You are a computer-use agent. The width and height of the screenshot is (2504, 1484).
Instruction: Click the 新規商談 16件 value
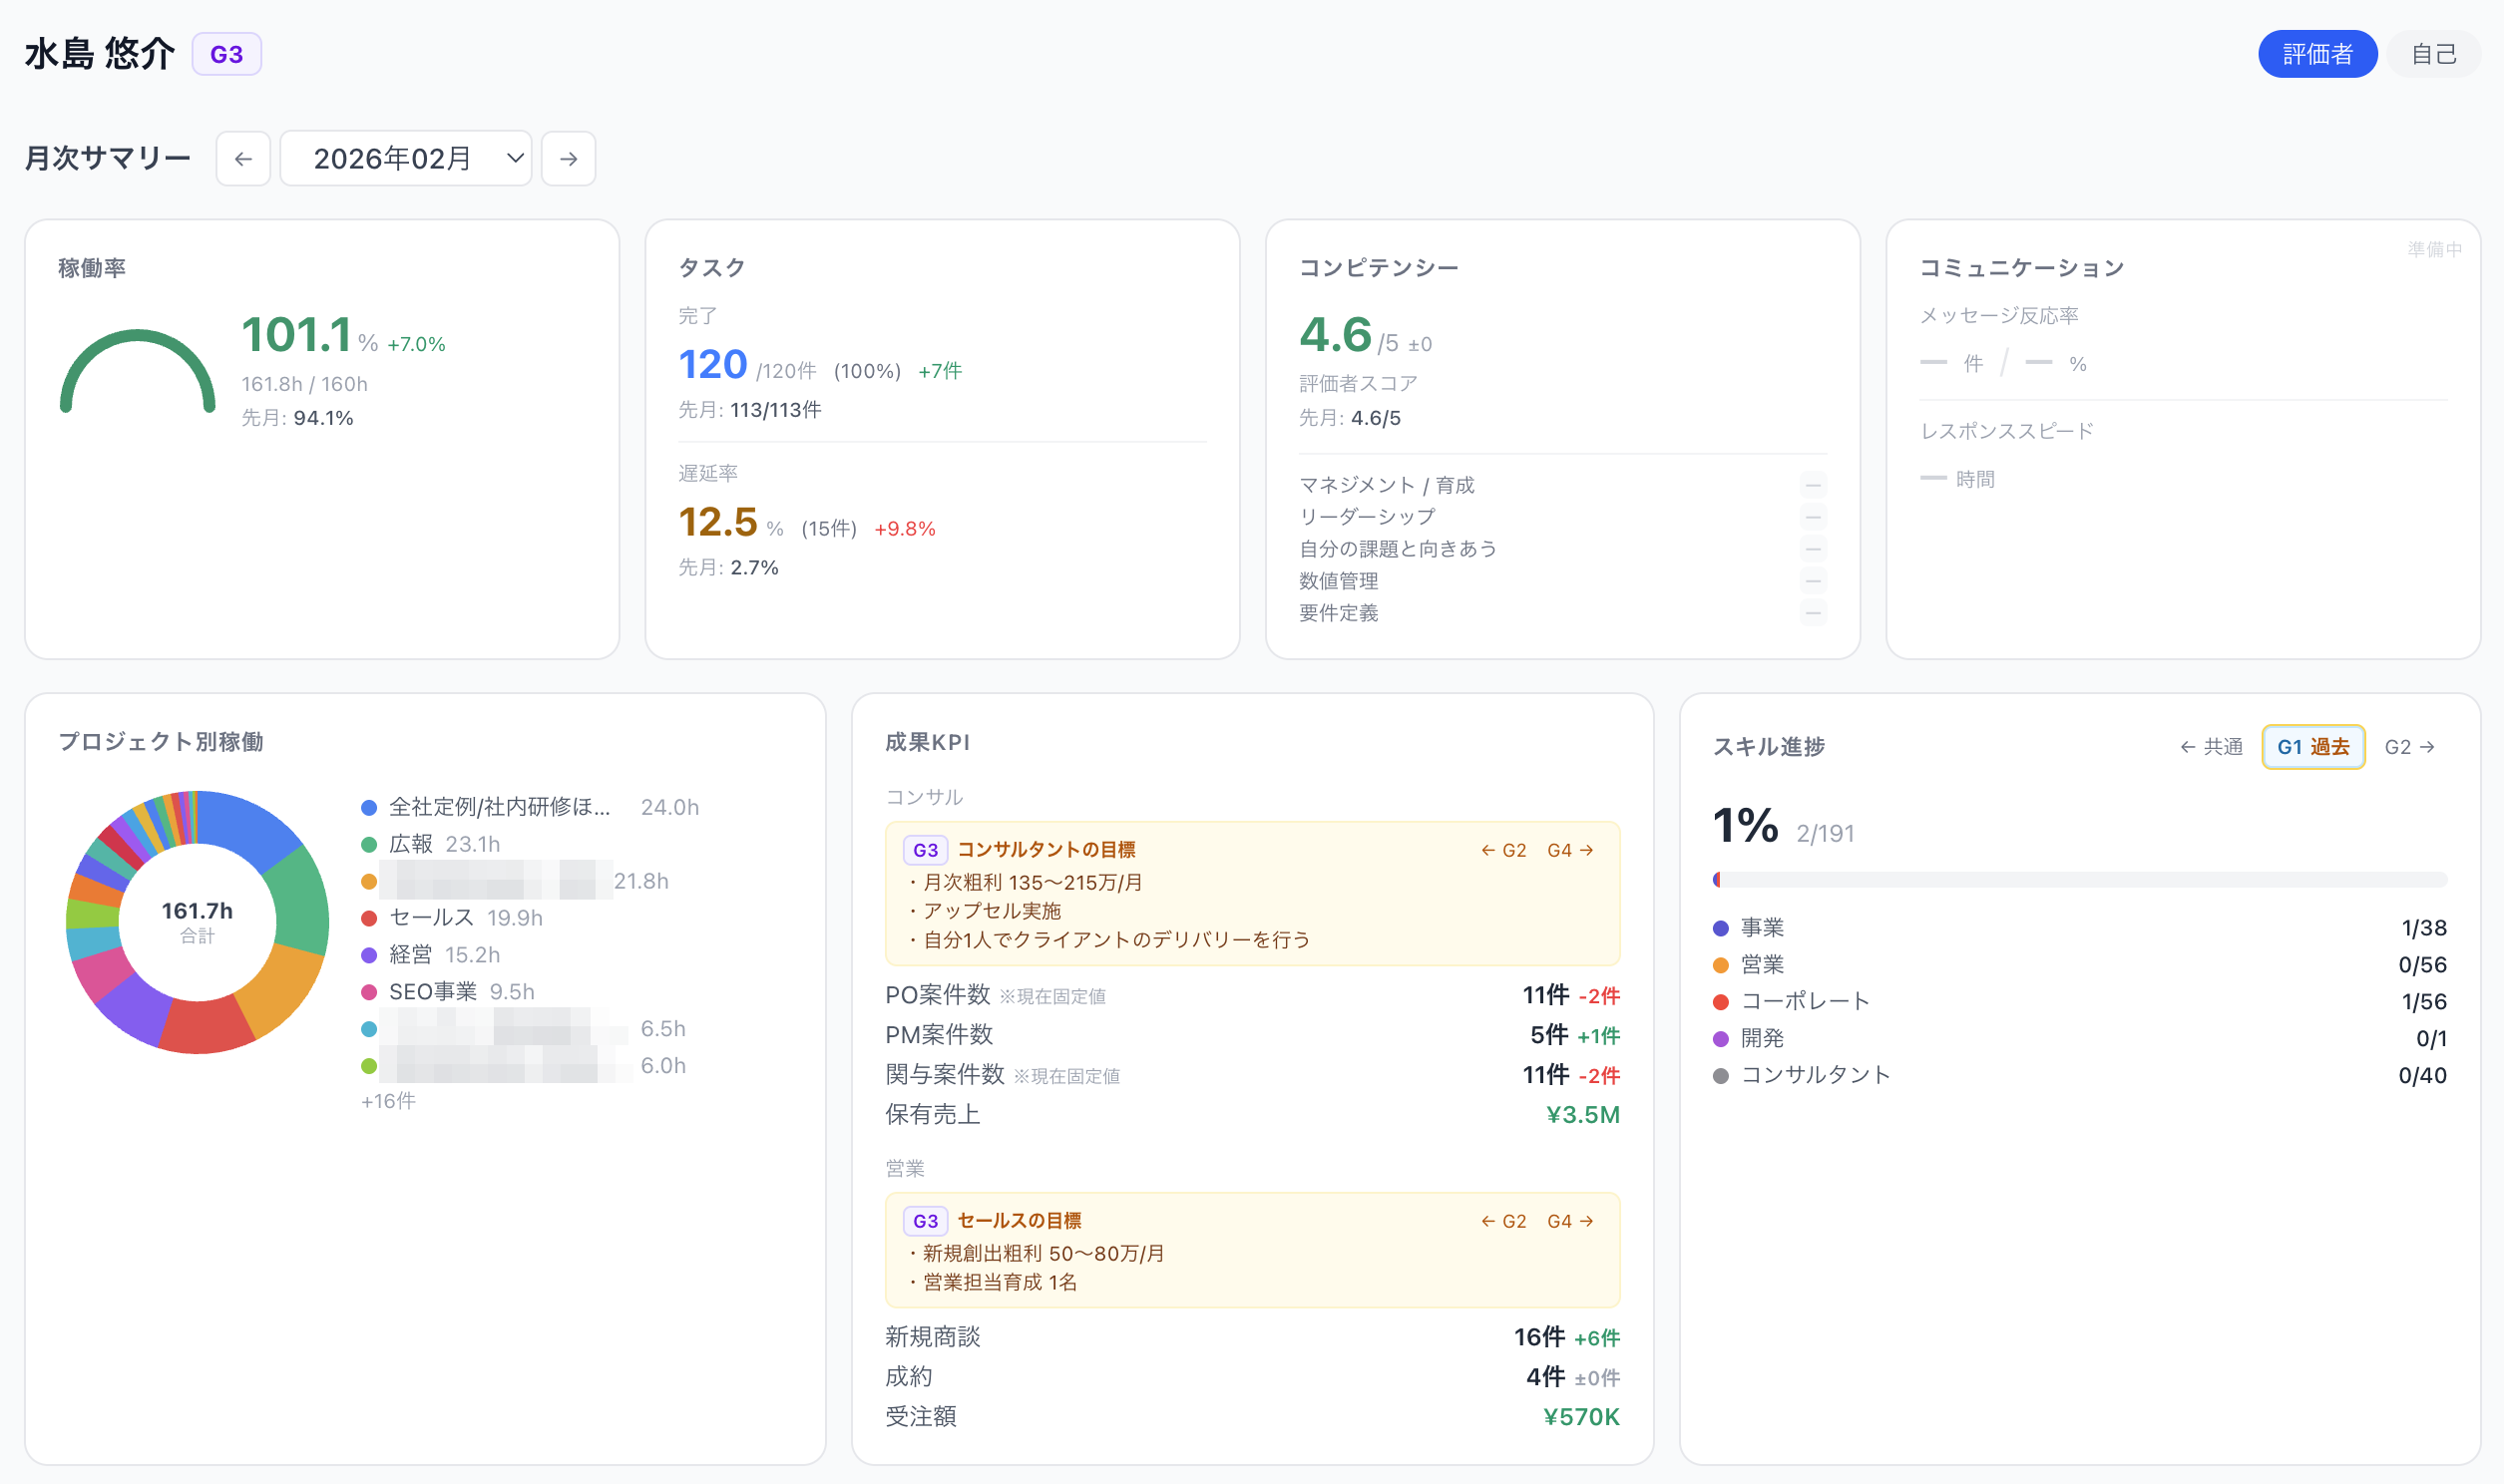tap(1539, 1337)
